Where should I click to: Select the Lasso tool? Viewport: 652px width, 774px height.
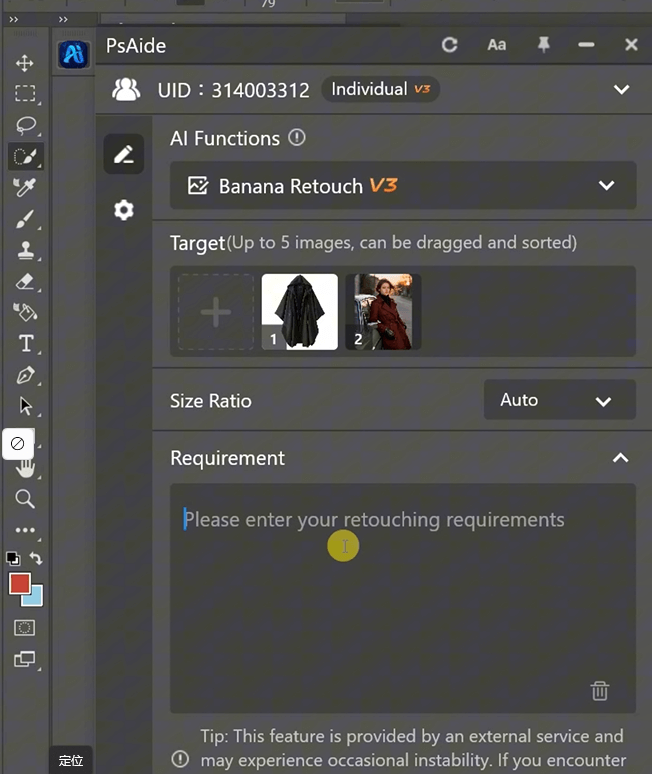26,125
